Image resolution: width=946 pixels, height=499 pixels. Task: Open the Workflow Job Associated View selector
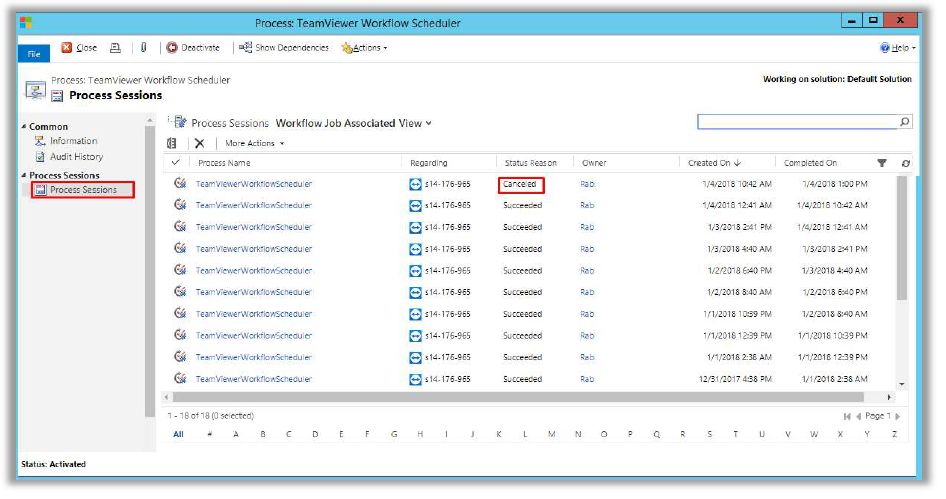click(354, 123)
